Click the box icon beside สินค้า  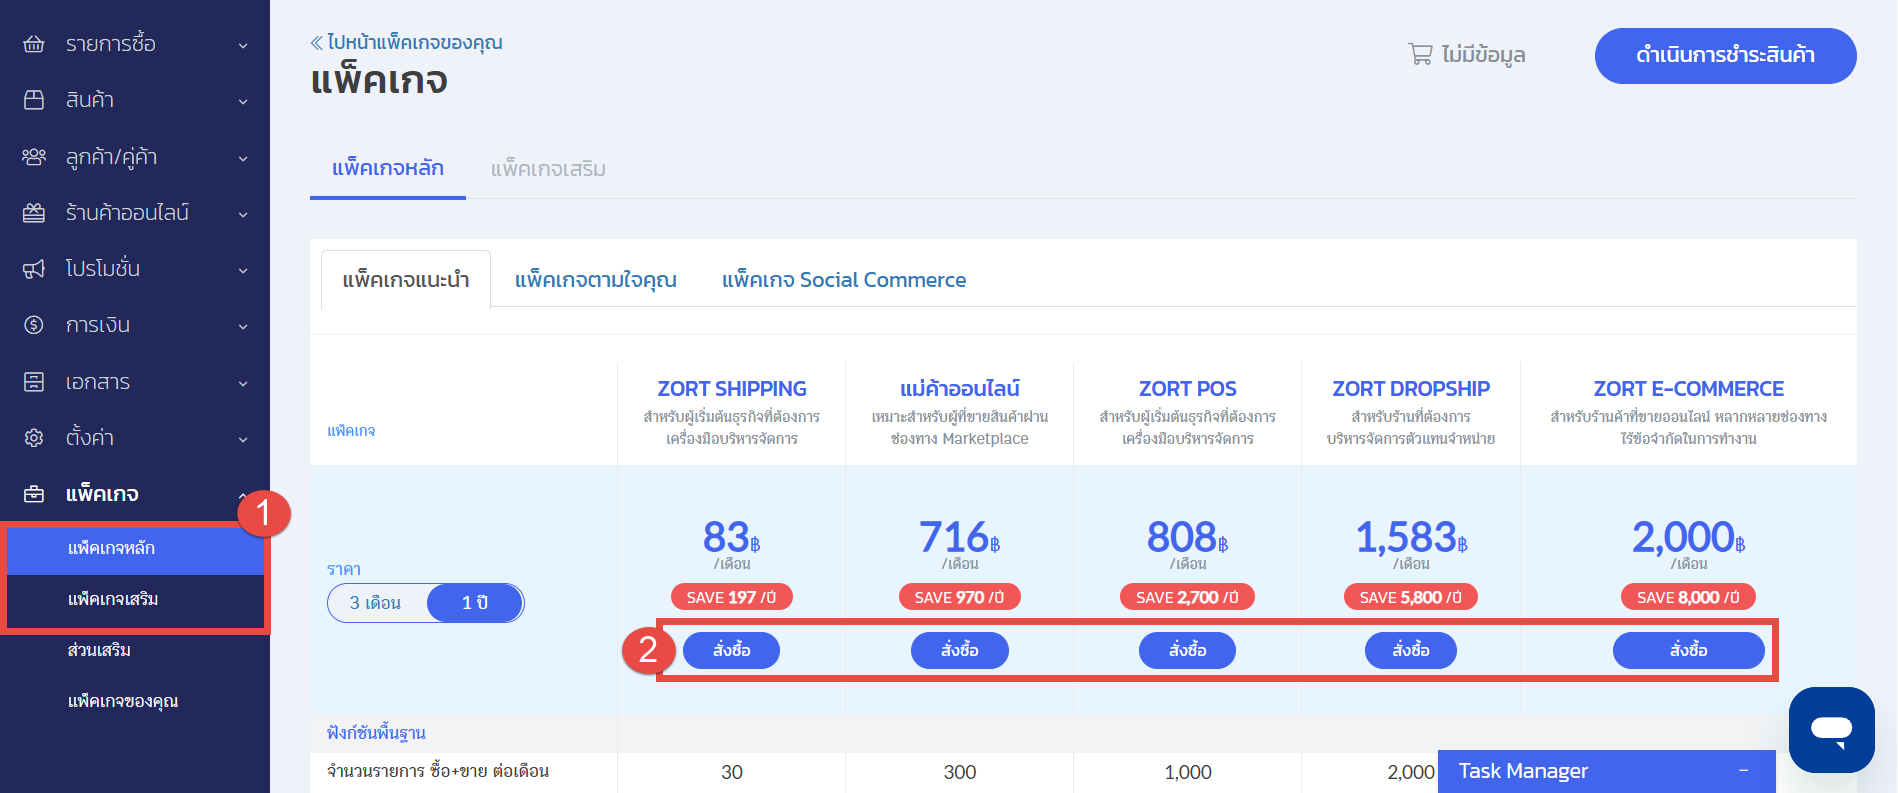point(34,100)
